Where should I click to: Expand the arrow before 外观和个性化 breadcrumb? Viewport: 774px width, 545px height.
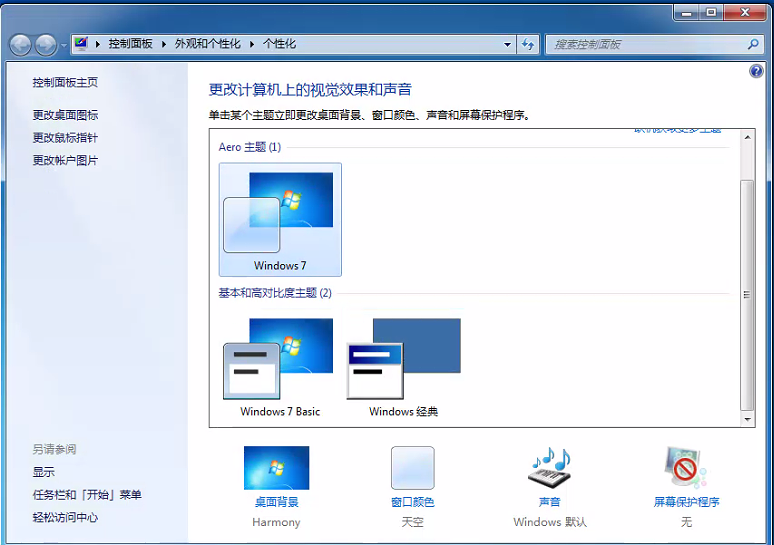tap(164, 44)
